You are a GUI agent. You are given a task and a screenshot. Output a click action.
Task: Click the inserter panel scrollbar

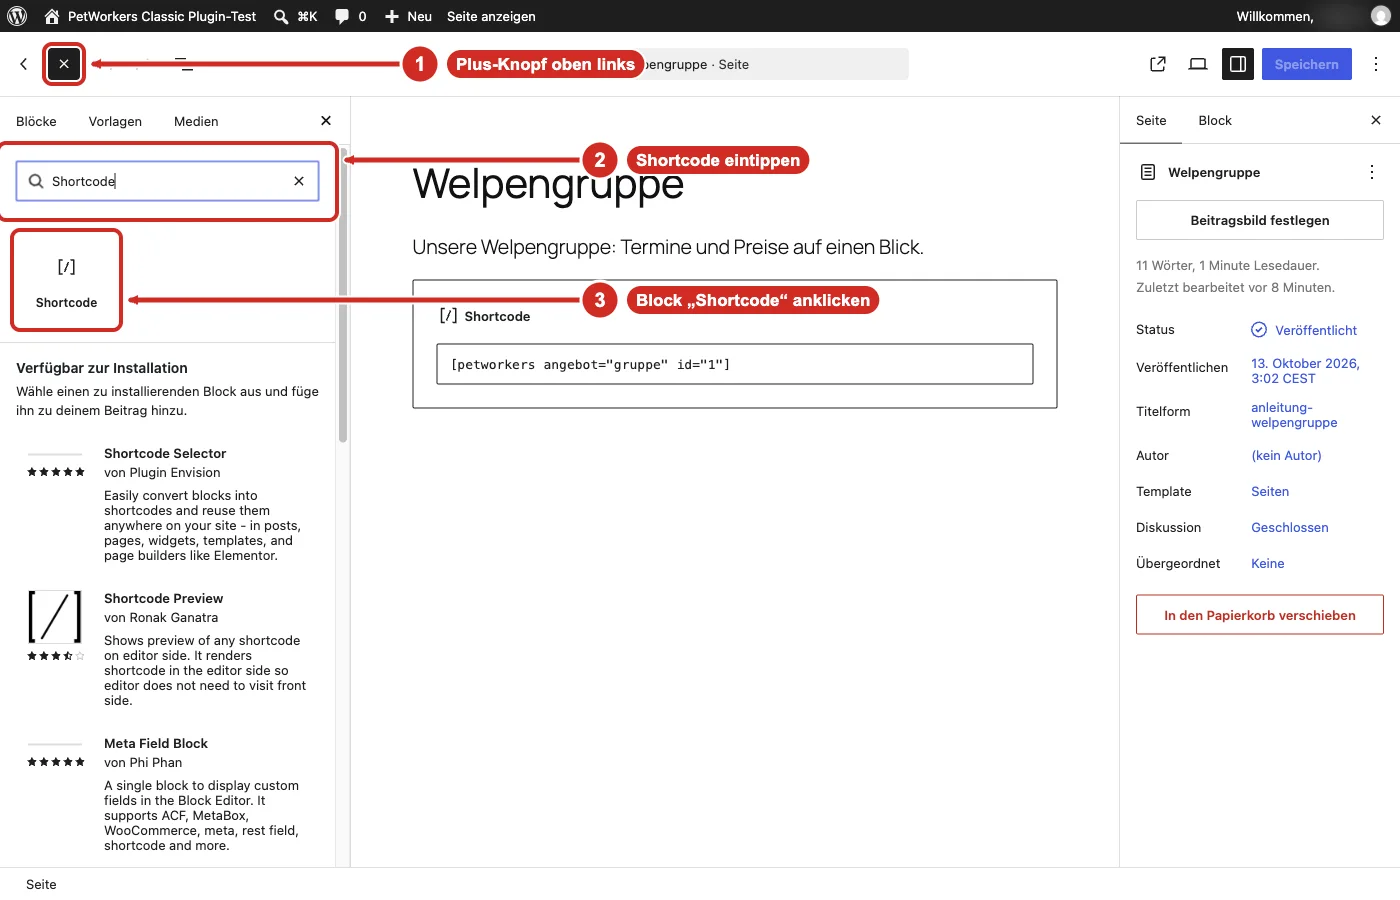tap(343, 295)
